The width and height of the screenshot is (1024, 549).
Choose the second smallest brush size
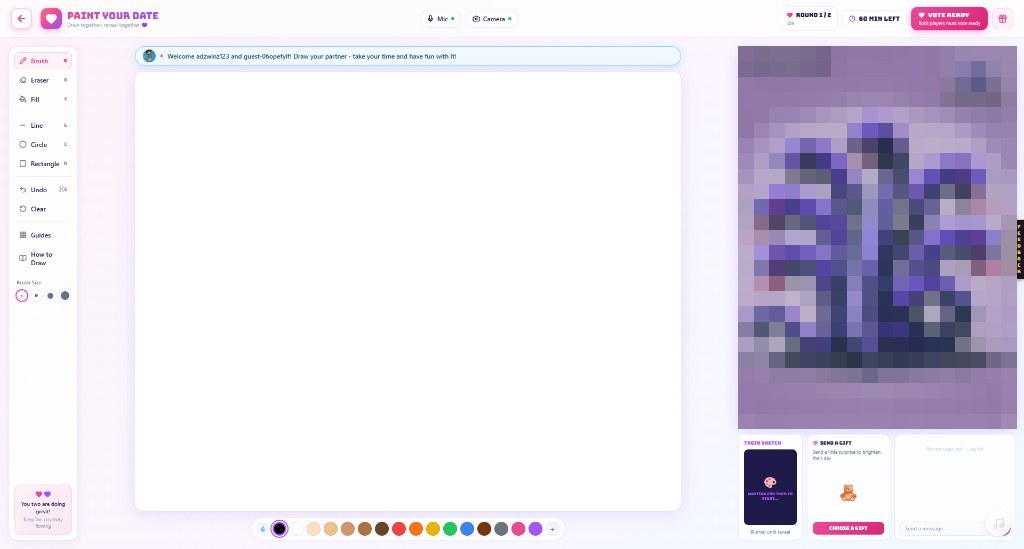coord(36,296)
